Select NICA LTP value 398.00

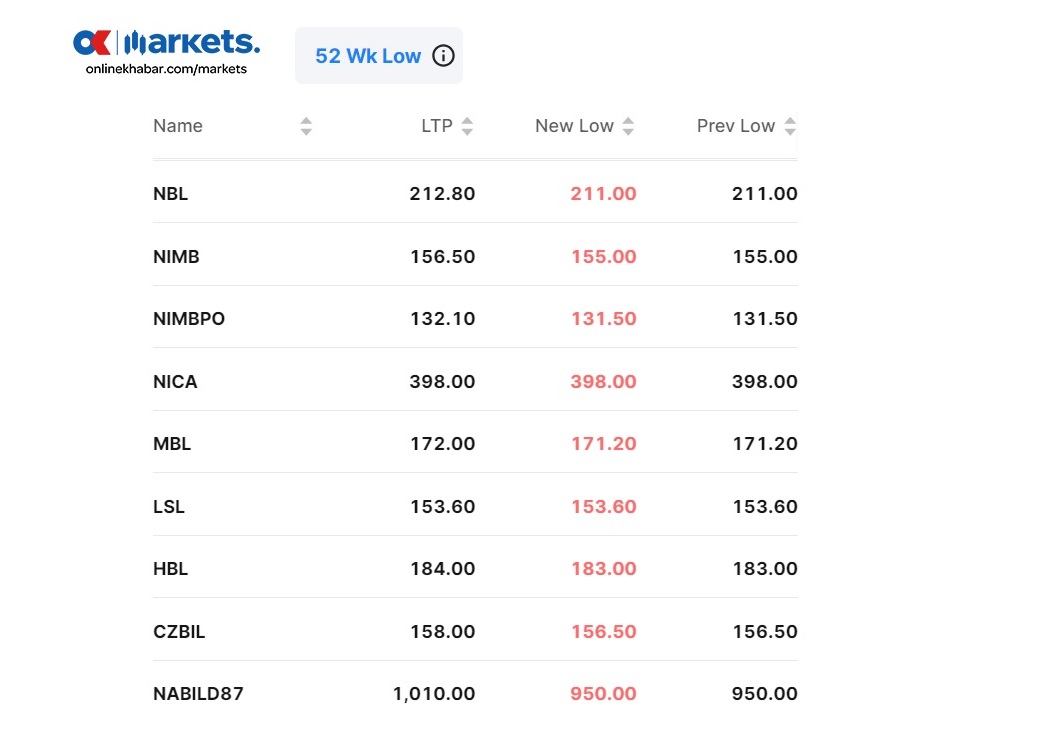coord(442,381)
